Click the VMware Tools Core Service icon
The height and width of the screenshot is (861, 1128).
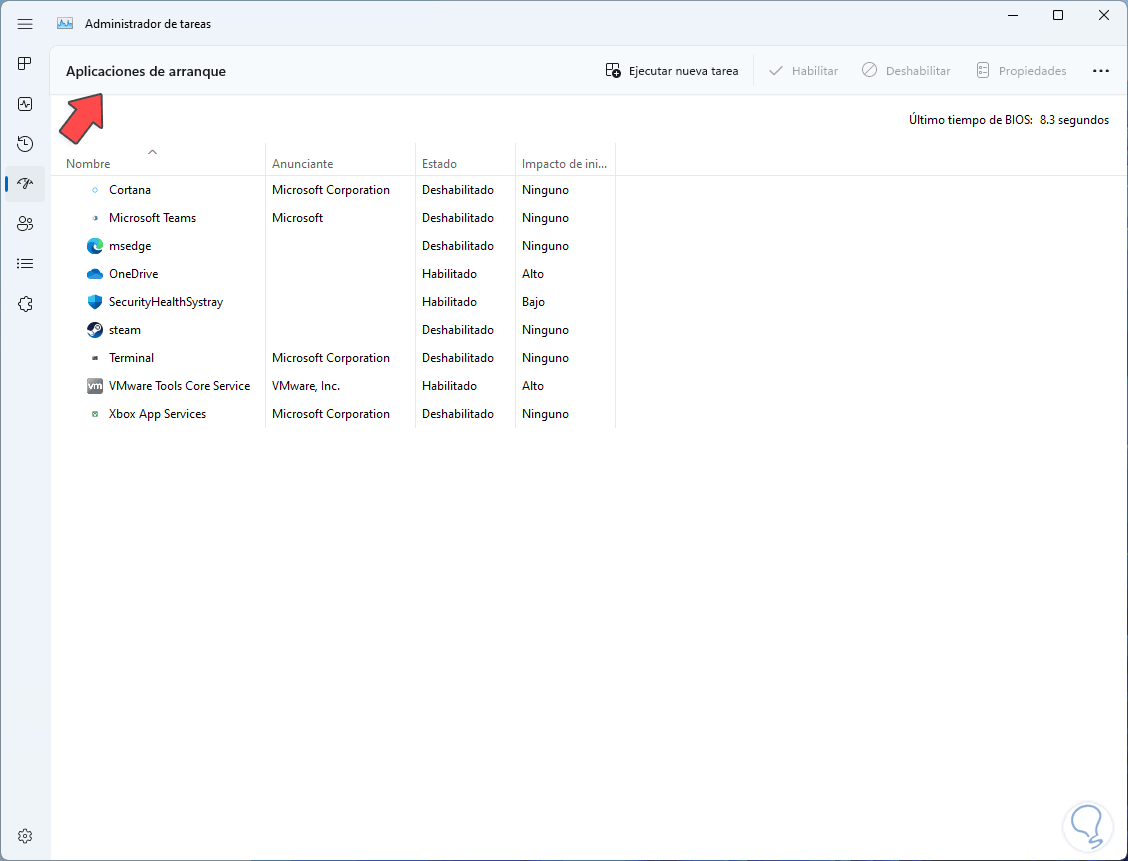[95, 386]
